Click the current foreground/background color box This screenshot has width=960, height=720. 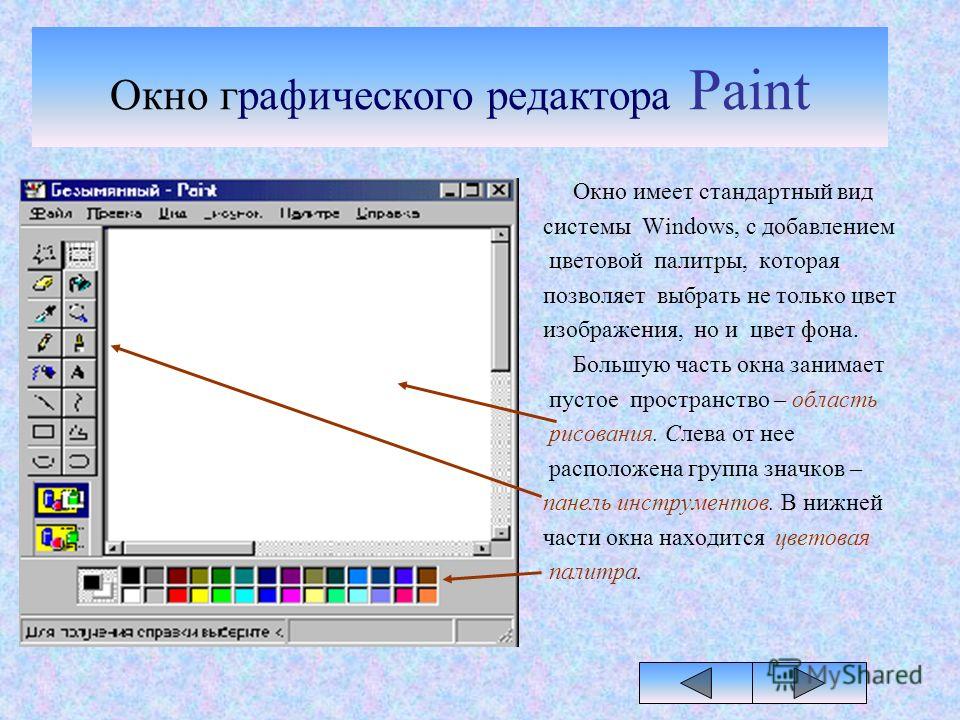(x=97, y=585)
